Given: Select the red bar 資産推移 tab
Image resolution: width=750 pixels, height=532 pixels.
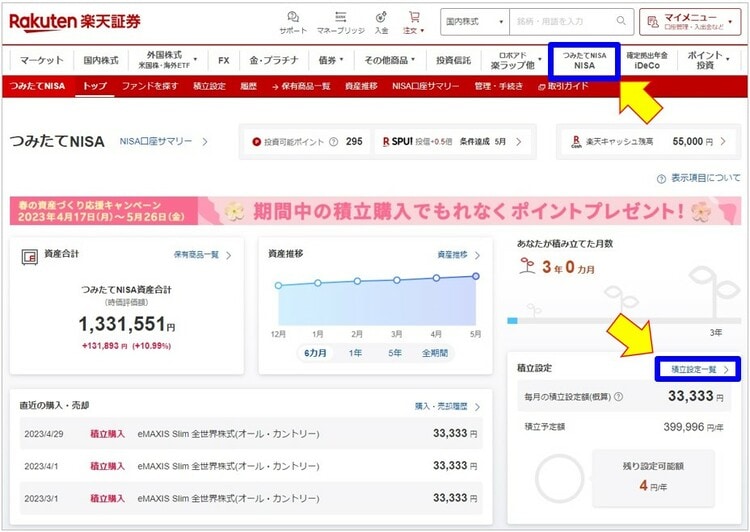Looking at the screenshot, I should (361, 86).
